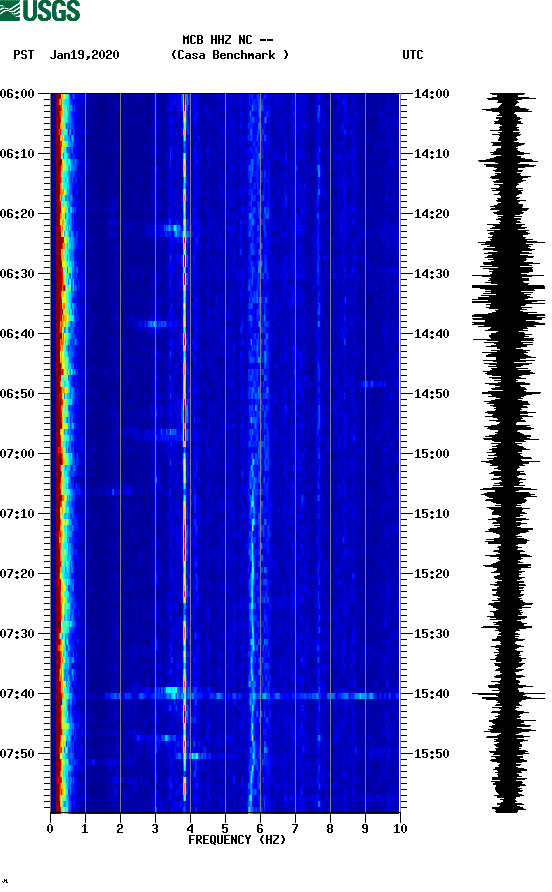The height and width of the screenshot is (892, 552).
Task: Click the broadband horizontal streak near 15:40 UTC
Action: pos(250,696)
